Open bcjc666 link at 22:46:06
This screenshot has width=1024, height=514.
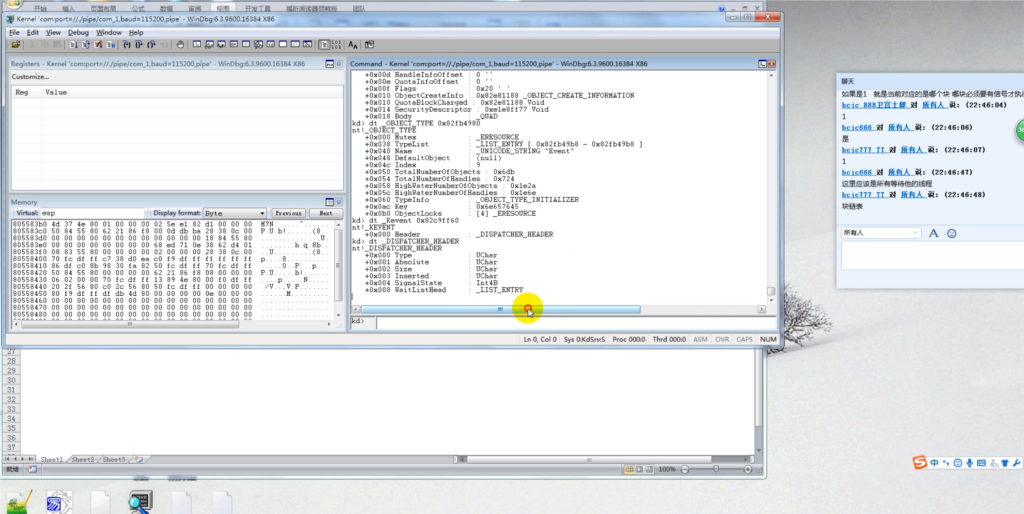pos(857,127)
